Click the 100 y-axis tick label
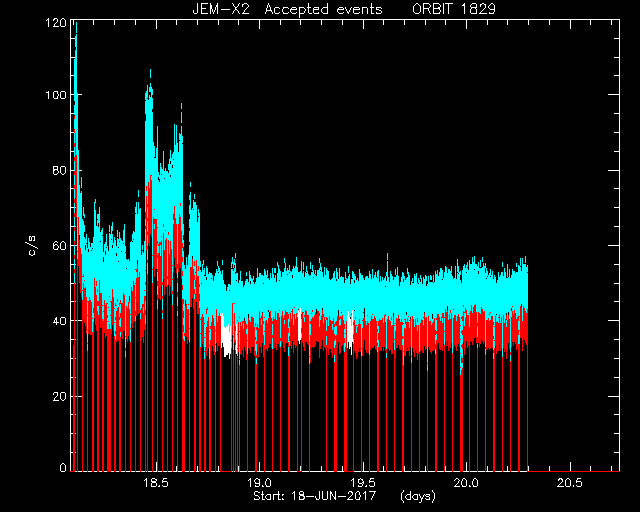Viewport: 640px width, 512px height. [x=56, y=95]
